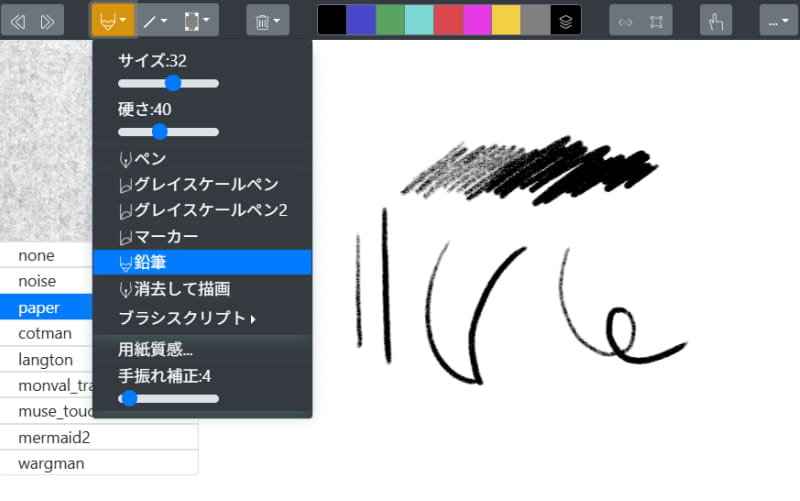Image resolution: width=800 pixels, height=501 pixels.
Task: Choose the グレイスケールペン brush option
Action: pos(202,184)
